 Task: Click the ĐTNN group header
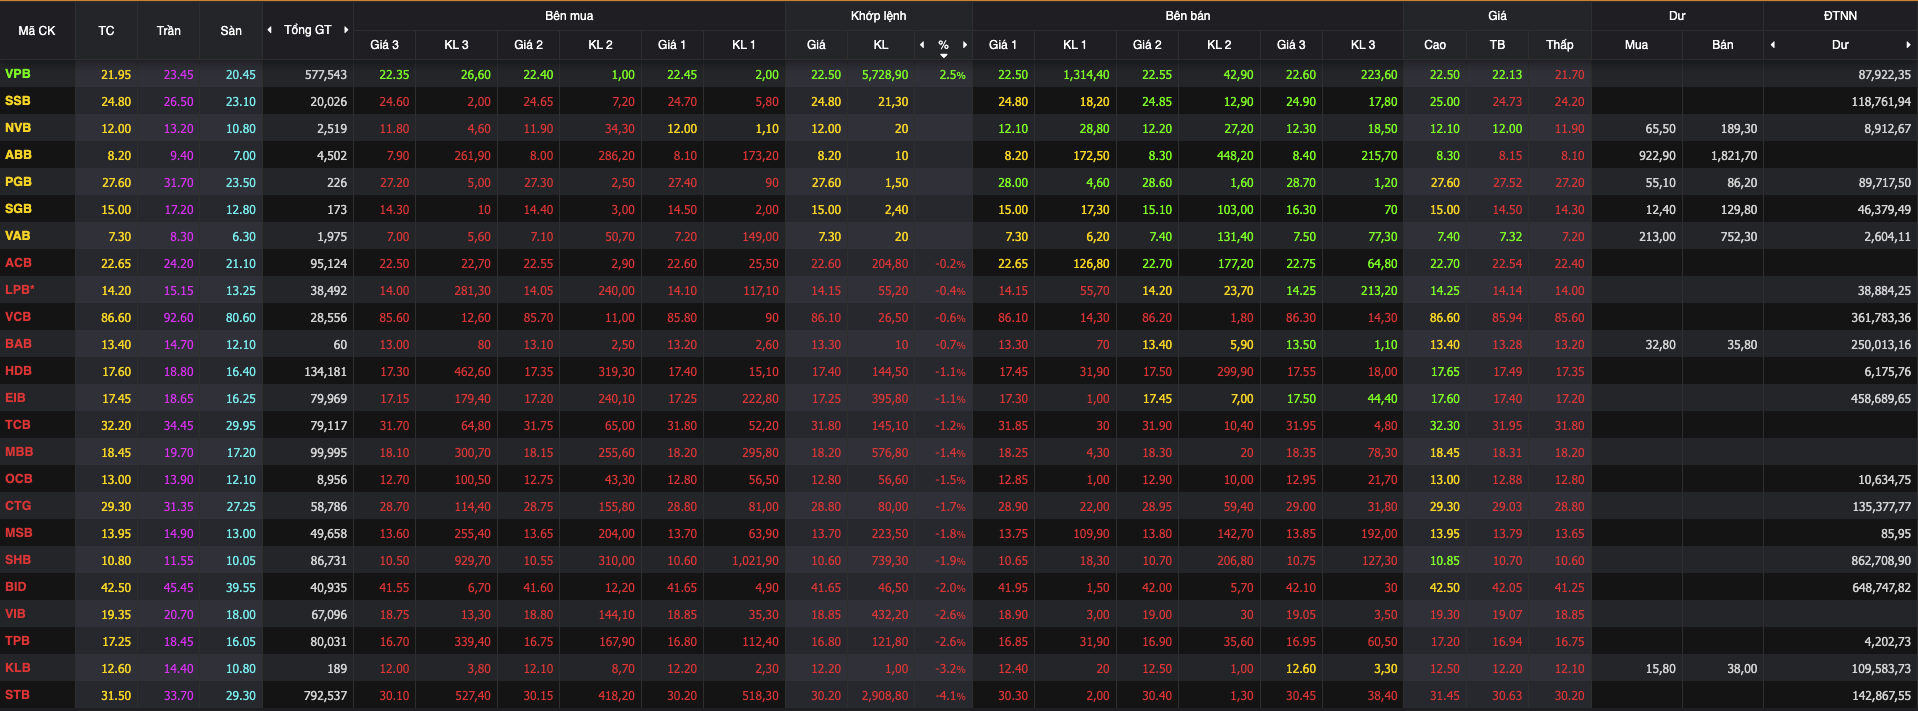pos(1840,16)
